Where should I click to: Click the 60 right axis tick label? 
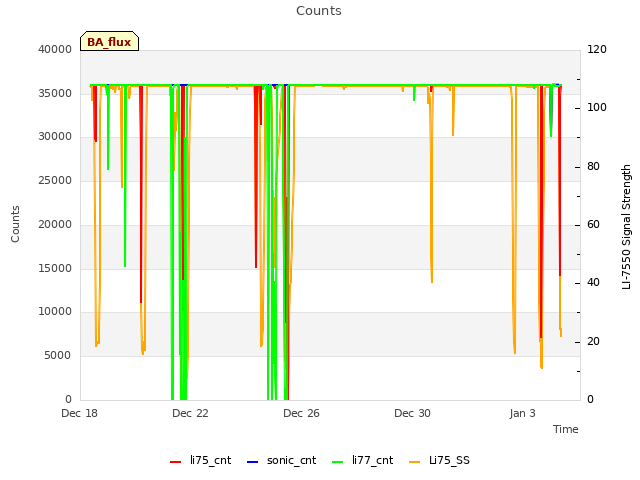(593, 224)
